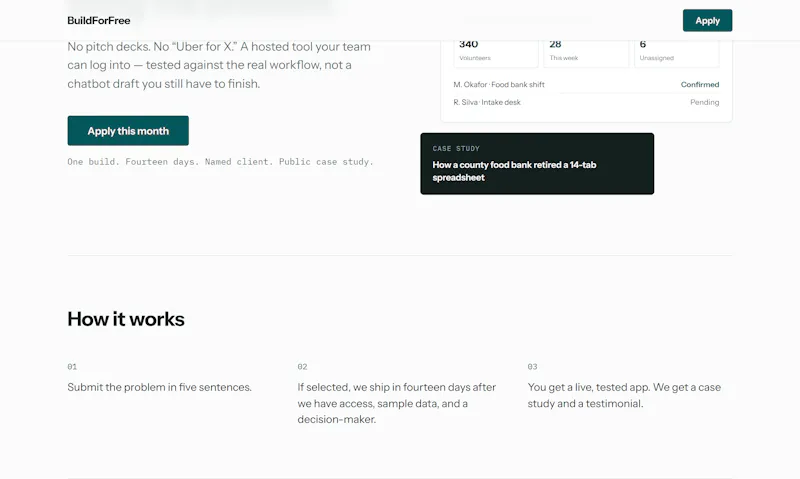The image size is (800, 479).
Task: Click the 340 Volunteers stat card
Action: click(x=496, y=54)
